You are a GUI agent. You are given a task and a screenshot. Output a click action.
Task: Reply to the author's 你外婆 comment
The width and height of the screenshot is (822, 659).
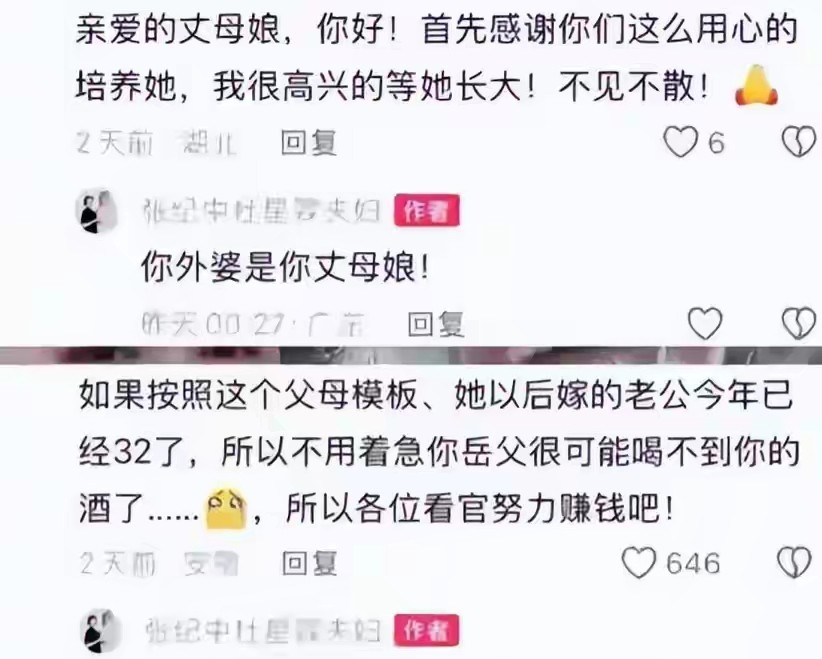click(x=436, y=323)
